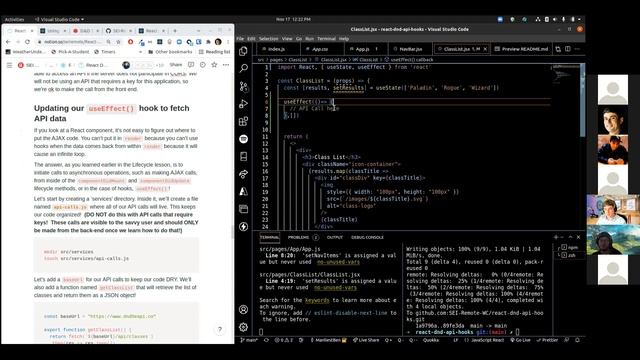Open the Notion sidebar hamburger menu
This screenshot has width=640, height=360.
click(9, 65)
